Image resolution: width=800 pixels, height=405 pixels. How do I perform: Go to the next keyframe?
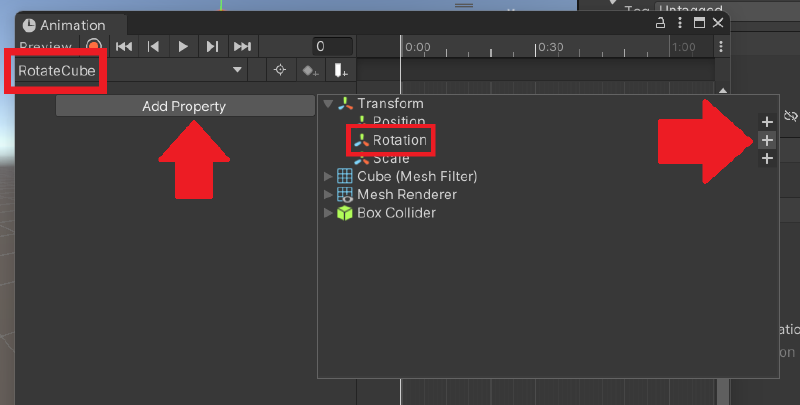tap(212, 46)
